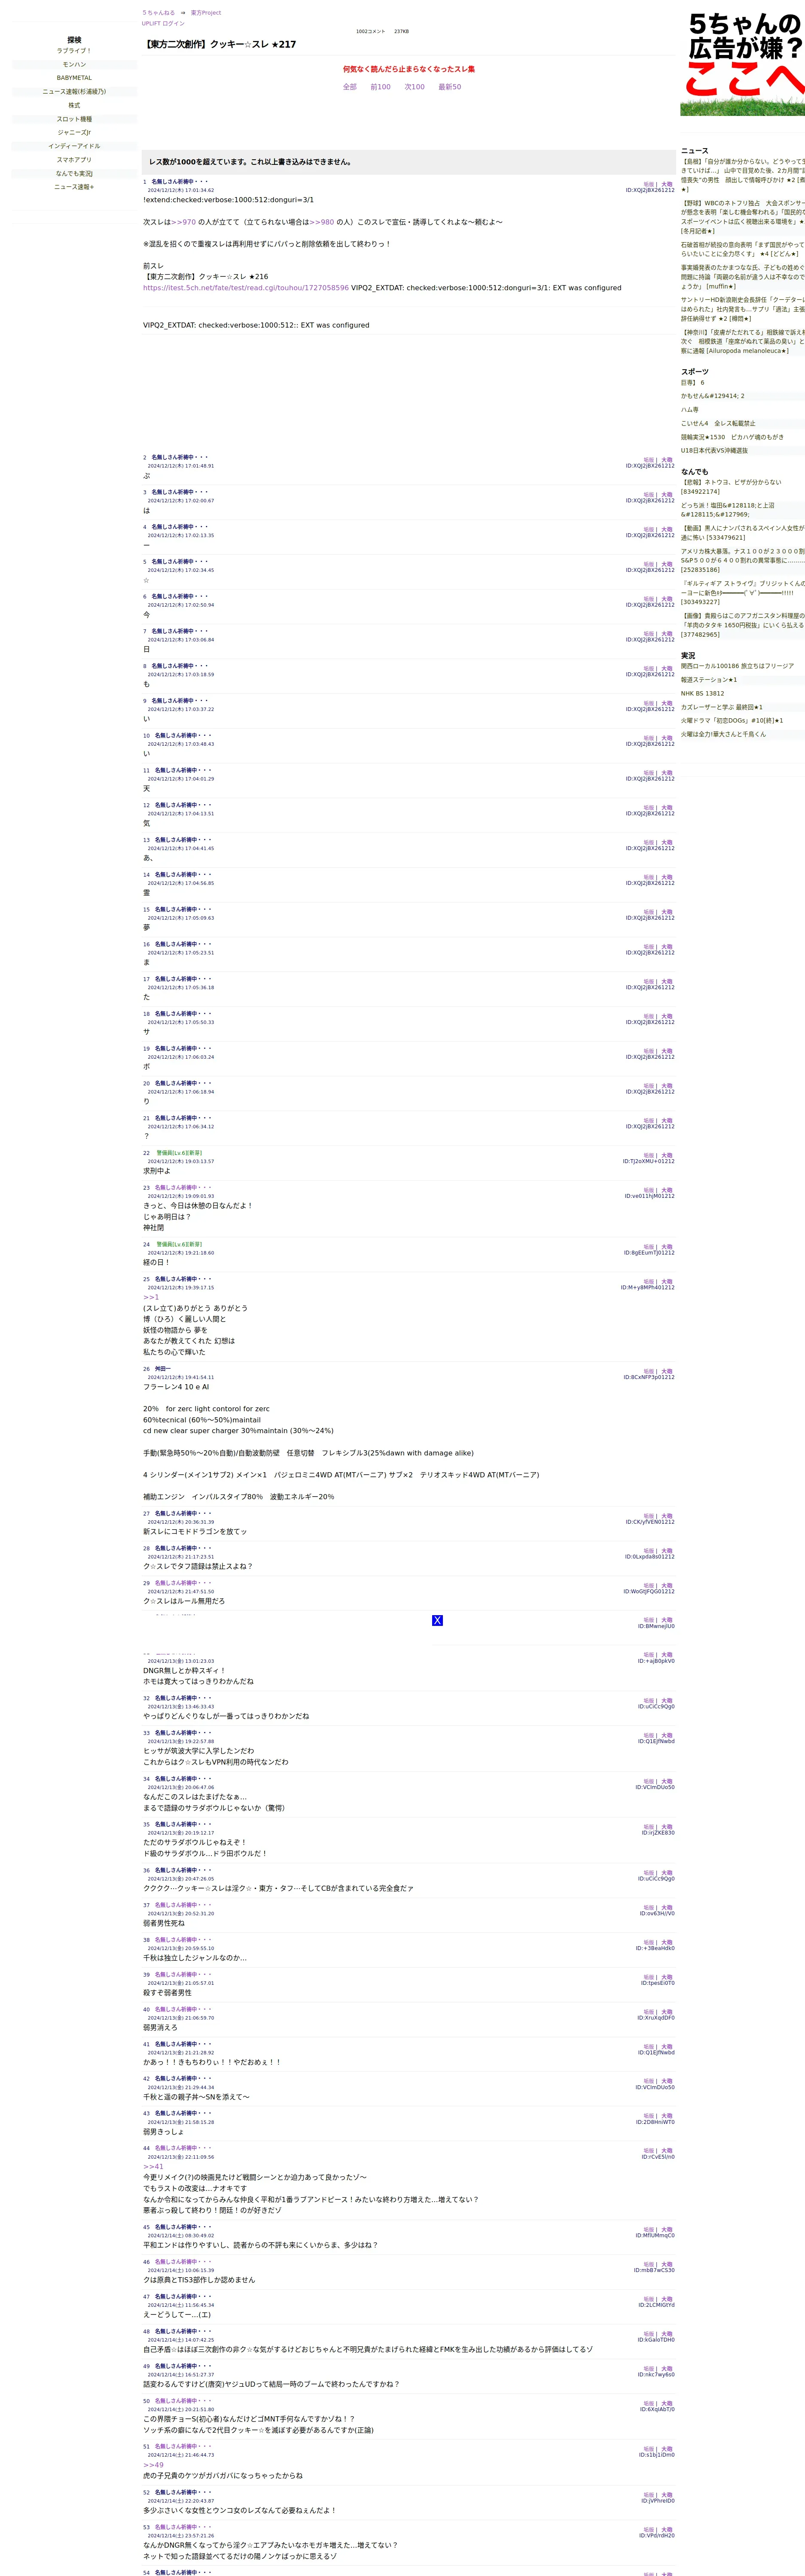Open the スマホアプリ sidebar link
Screen dimensions: 805x2576
coord(74,160)
